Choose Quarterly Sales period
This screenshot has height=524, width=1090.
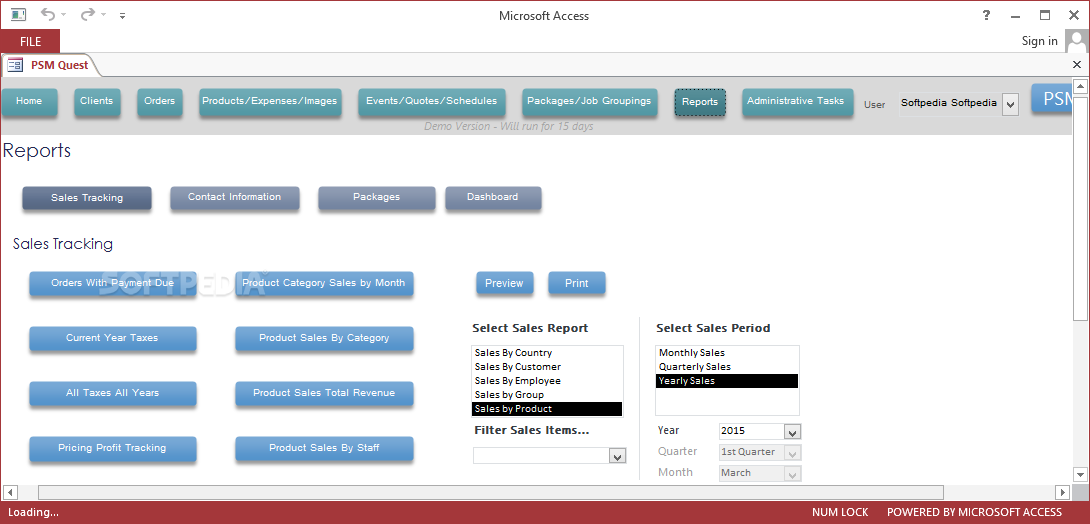727,367
